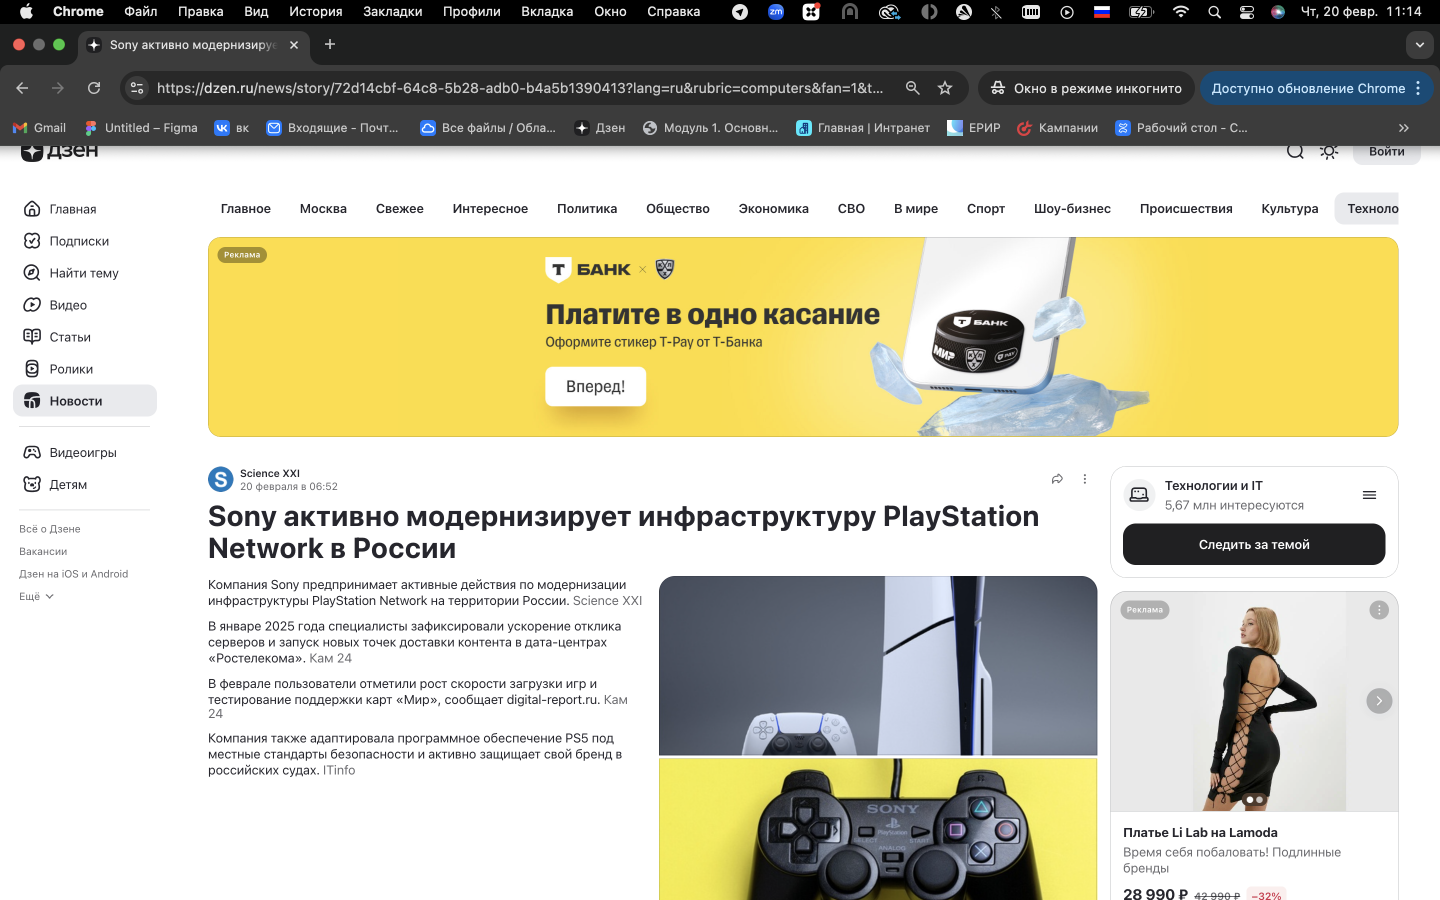This screenshot has height=900, width=1440.
Task: Switch to the Свежее news tab
Action: (400, 209)
